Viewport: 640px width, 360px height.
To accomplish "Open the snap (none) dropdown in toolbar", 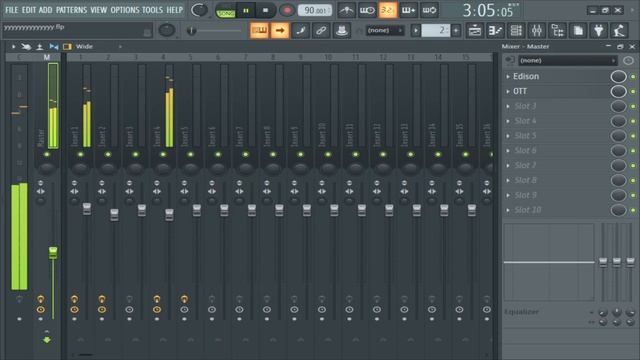I will [x=384, y=30].
